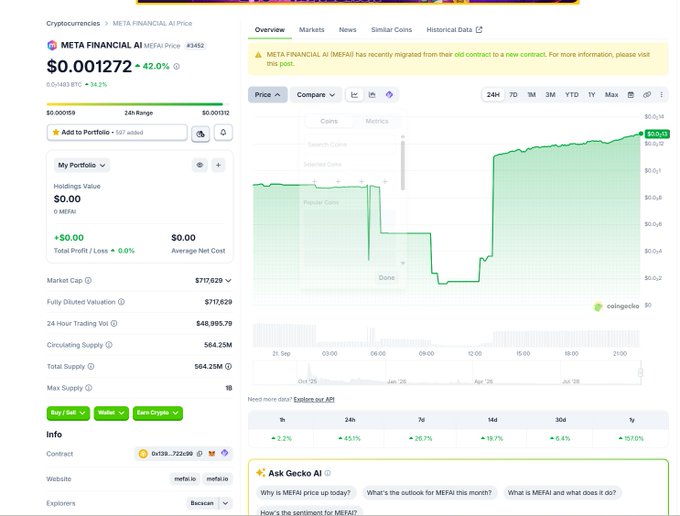Open the new contract link
The height and width of the screenshot is (516, 680).
pyautogui.click(x=525, y=55)
